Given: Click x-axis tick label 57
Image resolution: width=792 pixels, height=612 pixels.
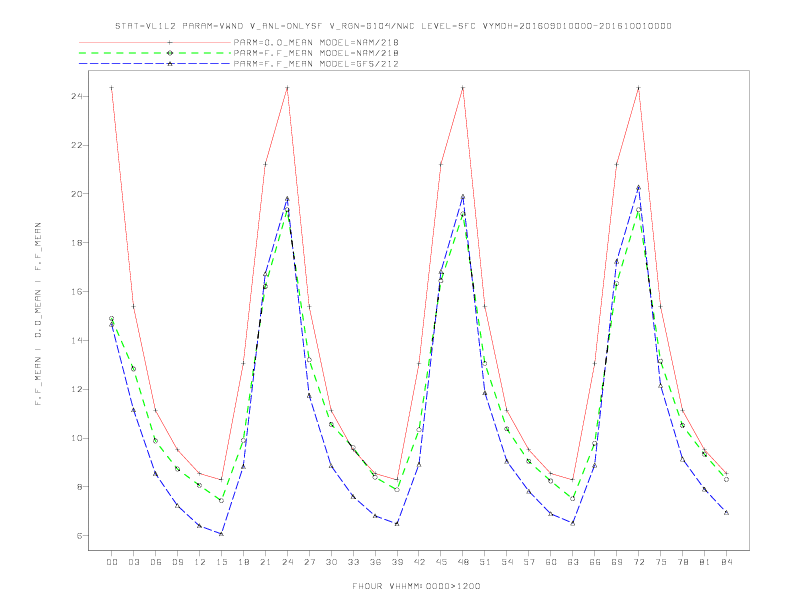Looking at the screenshot, I should 529,562.
